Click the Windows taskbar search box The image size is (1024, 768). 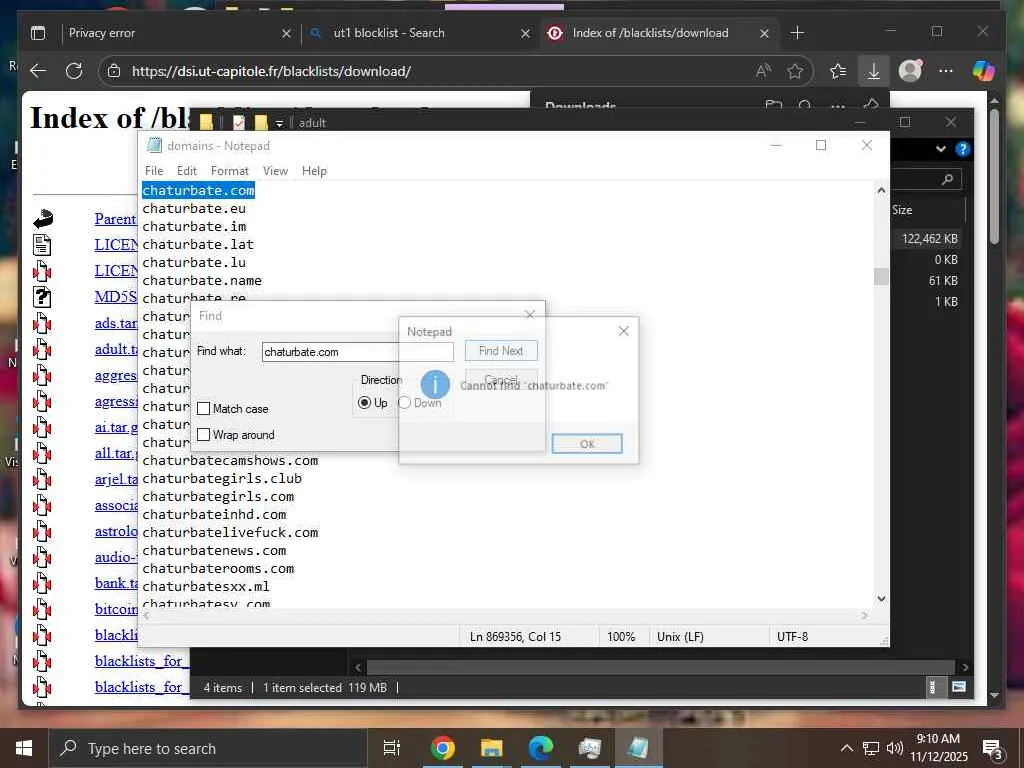(208, 748)
